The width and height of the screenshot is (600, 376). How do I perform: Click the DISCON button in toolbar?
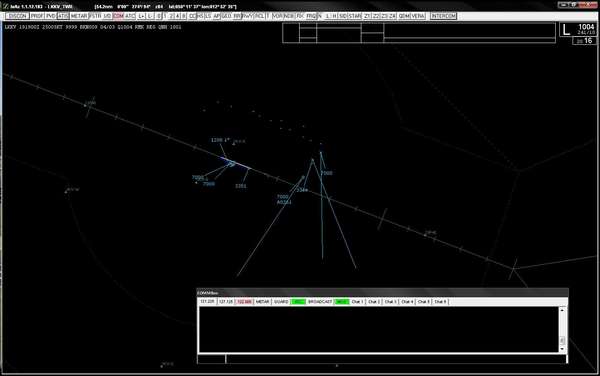18,16
